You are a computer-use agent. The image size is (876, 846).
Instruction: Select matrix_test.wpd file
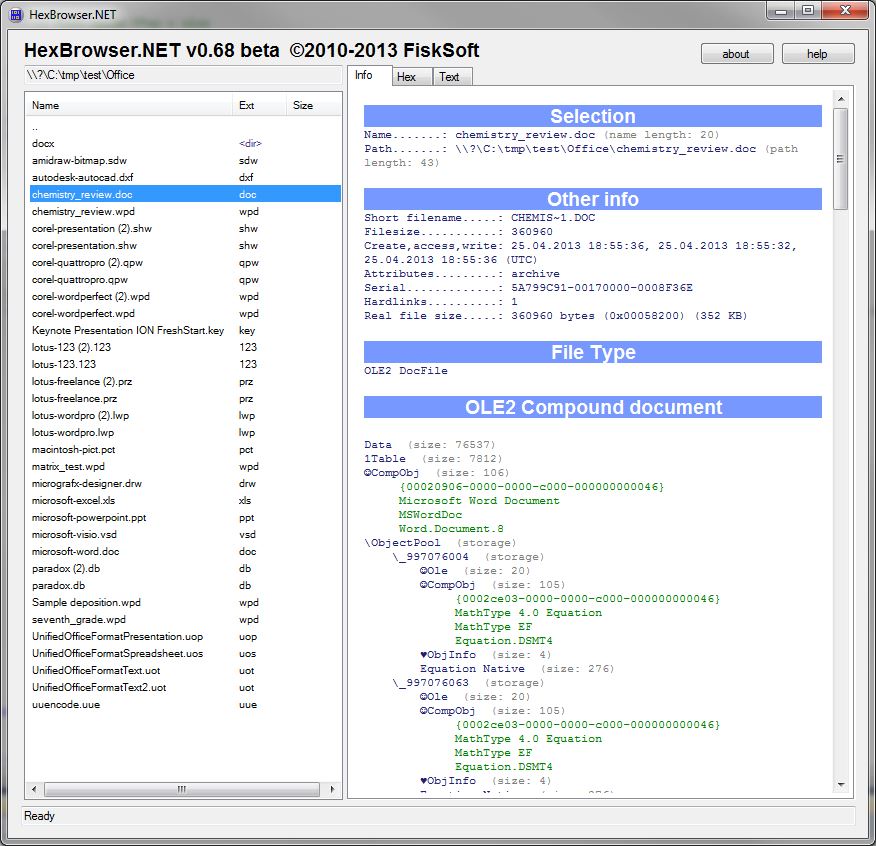185,467
